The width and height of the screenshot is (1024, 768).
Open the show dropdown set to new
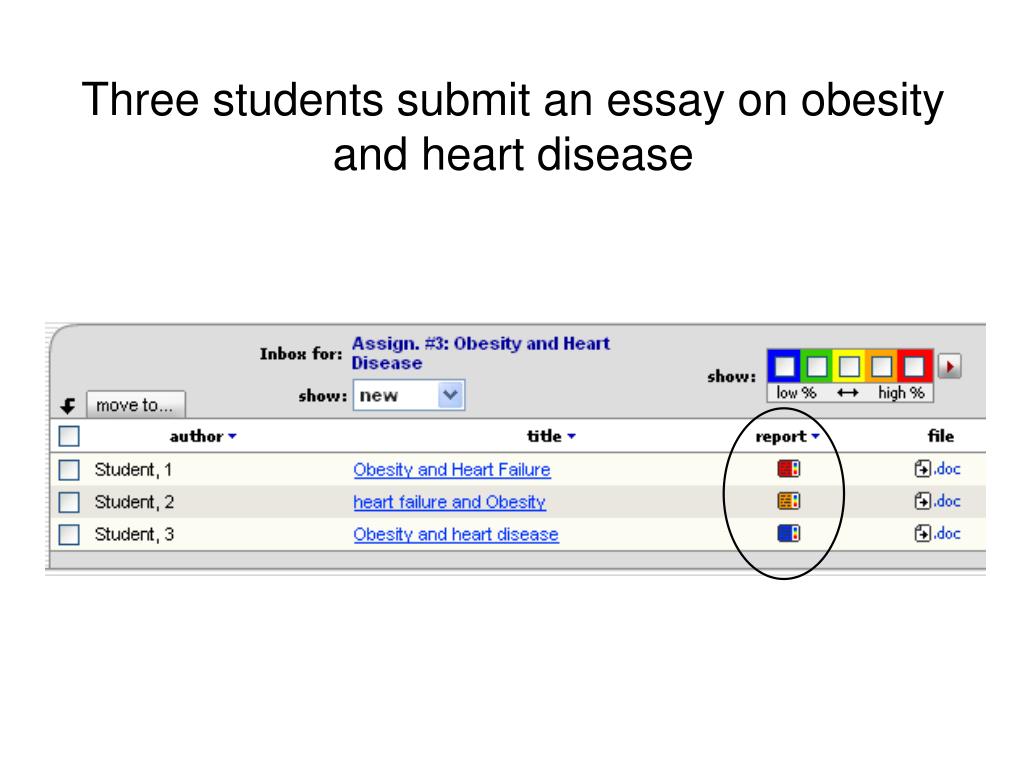tap(409, 395)
